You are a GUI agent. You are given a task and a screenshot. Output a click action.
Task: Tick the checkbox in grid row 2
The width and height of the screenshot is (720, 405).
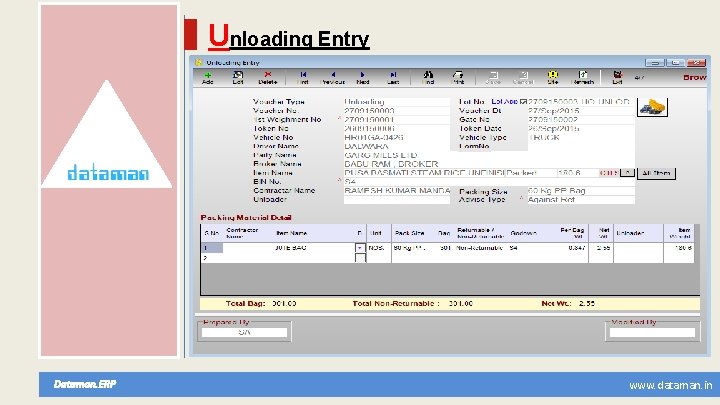pos(360,258)
